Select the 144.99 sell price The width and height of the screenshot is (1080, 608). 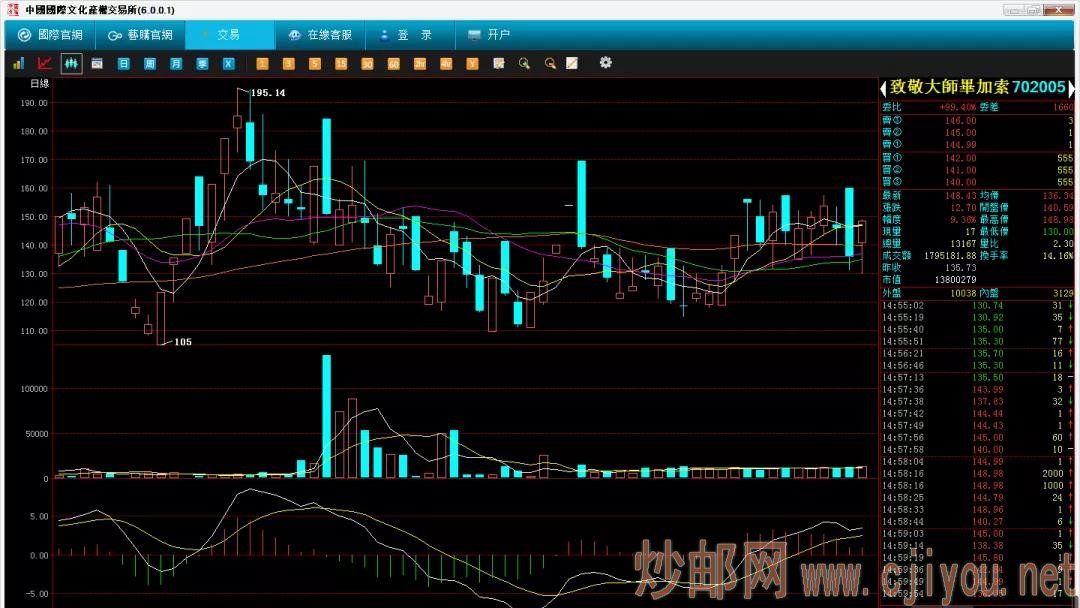point(960,145)
